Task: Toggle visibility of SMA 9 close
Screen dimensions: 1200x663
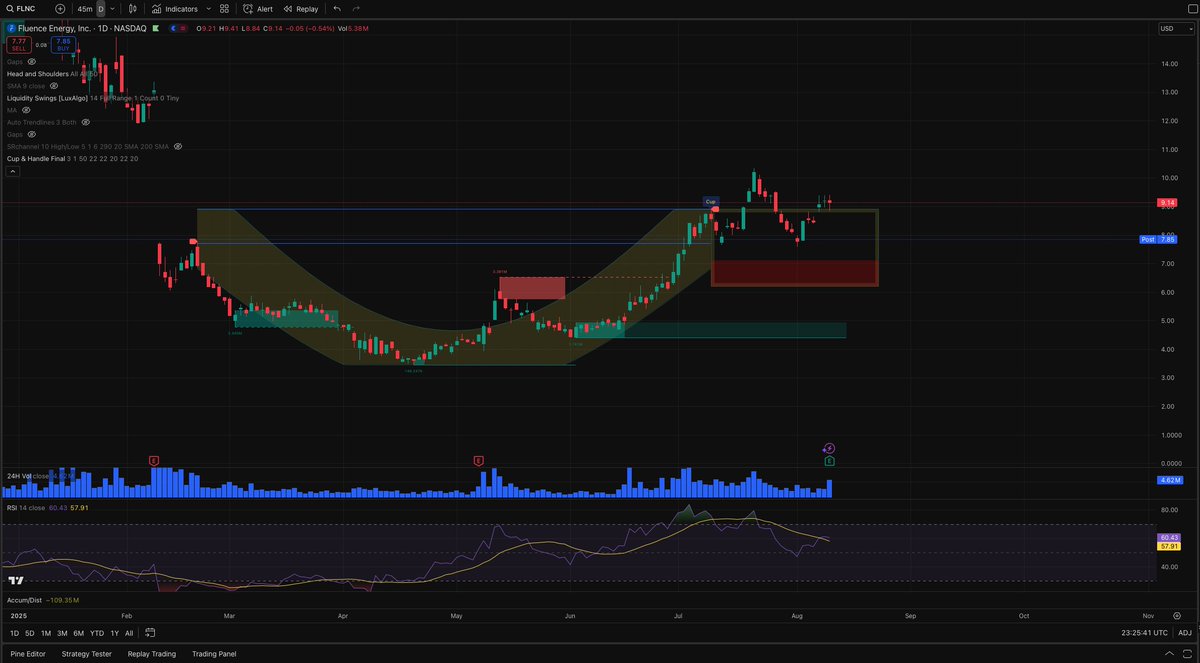Action: 53,86
